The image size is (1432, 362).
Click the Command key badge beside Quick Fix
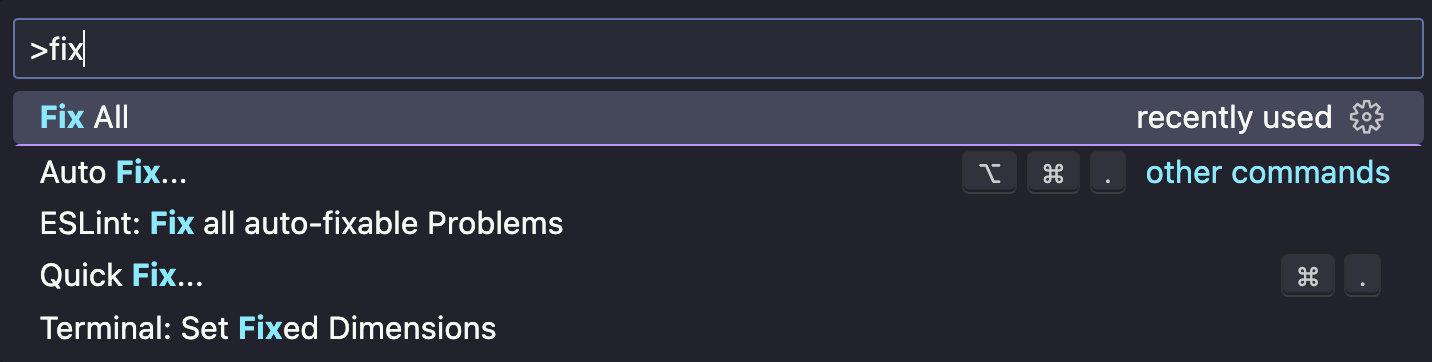1308,276
